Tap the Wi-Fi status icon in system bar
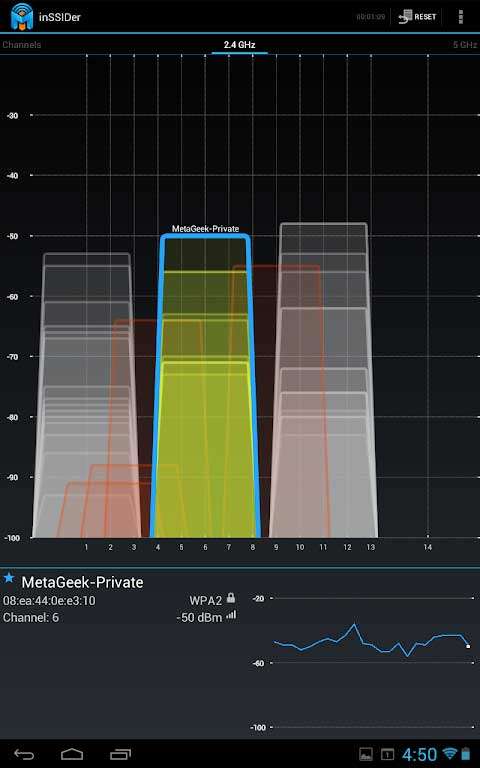Viewport: 480px width, 768px height. tap(449, 753)
